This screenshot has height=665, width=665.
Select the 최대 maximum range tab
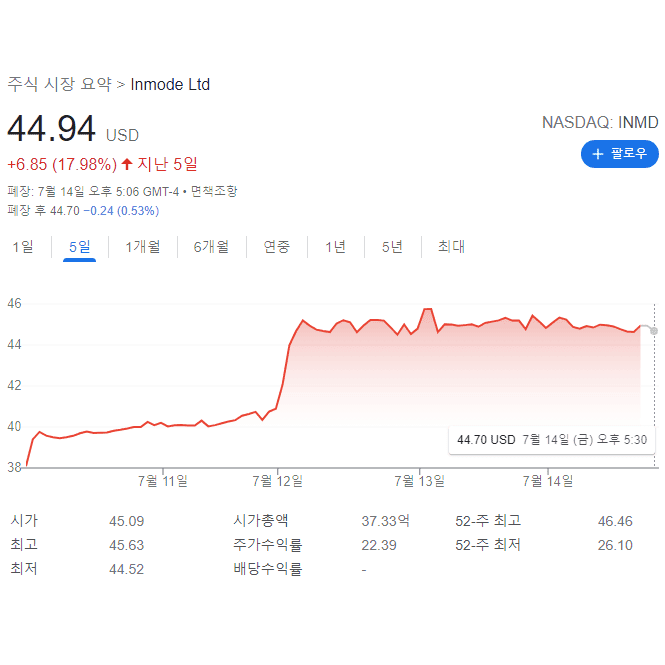[451, 246]
